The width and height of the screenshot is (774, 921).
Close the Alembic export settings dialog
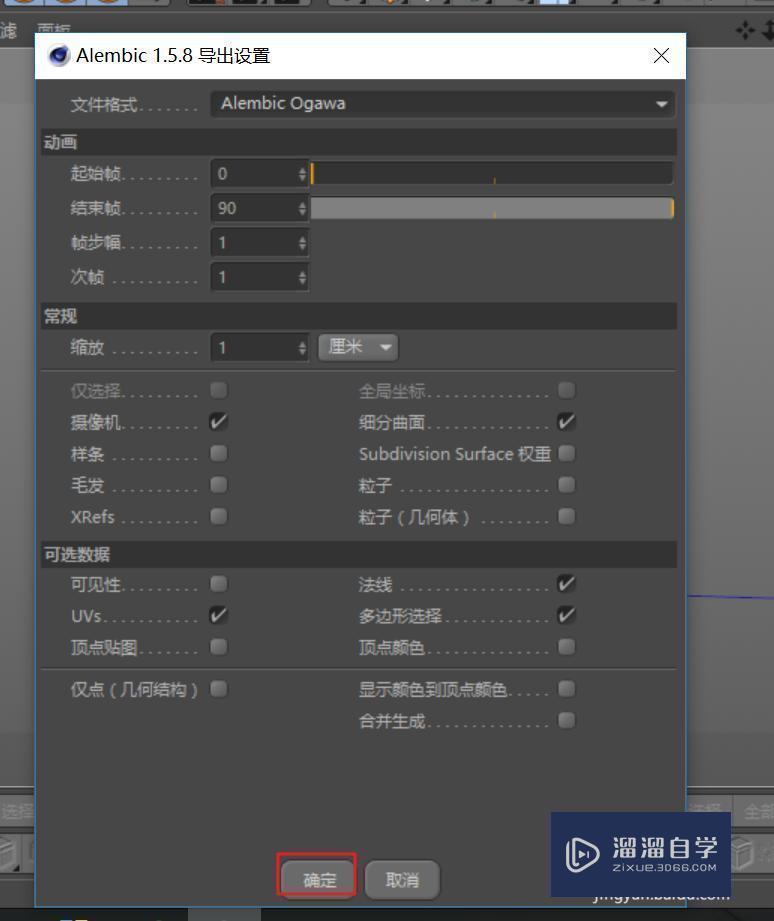click(x=661, y=56)
